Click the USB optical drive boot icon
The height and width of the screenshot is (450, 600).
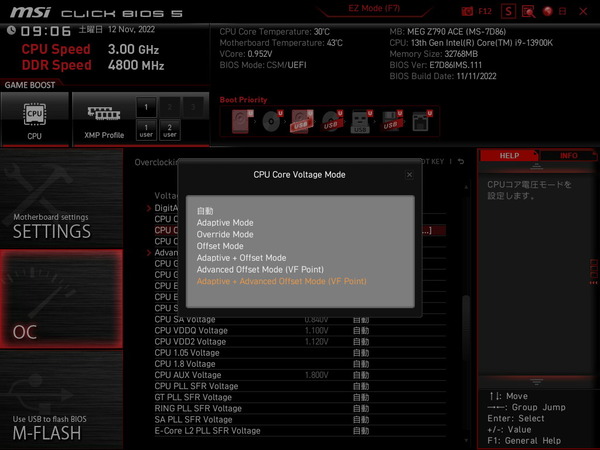click(331, 122)
